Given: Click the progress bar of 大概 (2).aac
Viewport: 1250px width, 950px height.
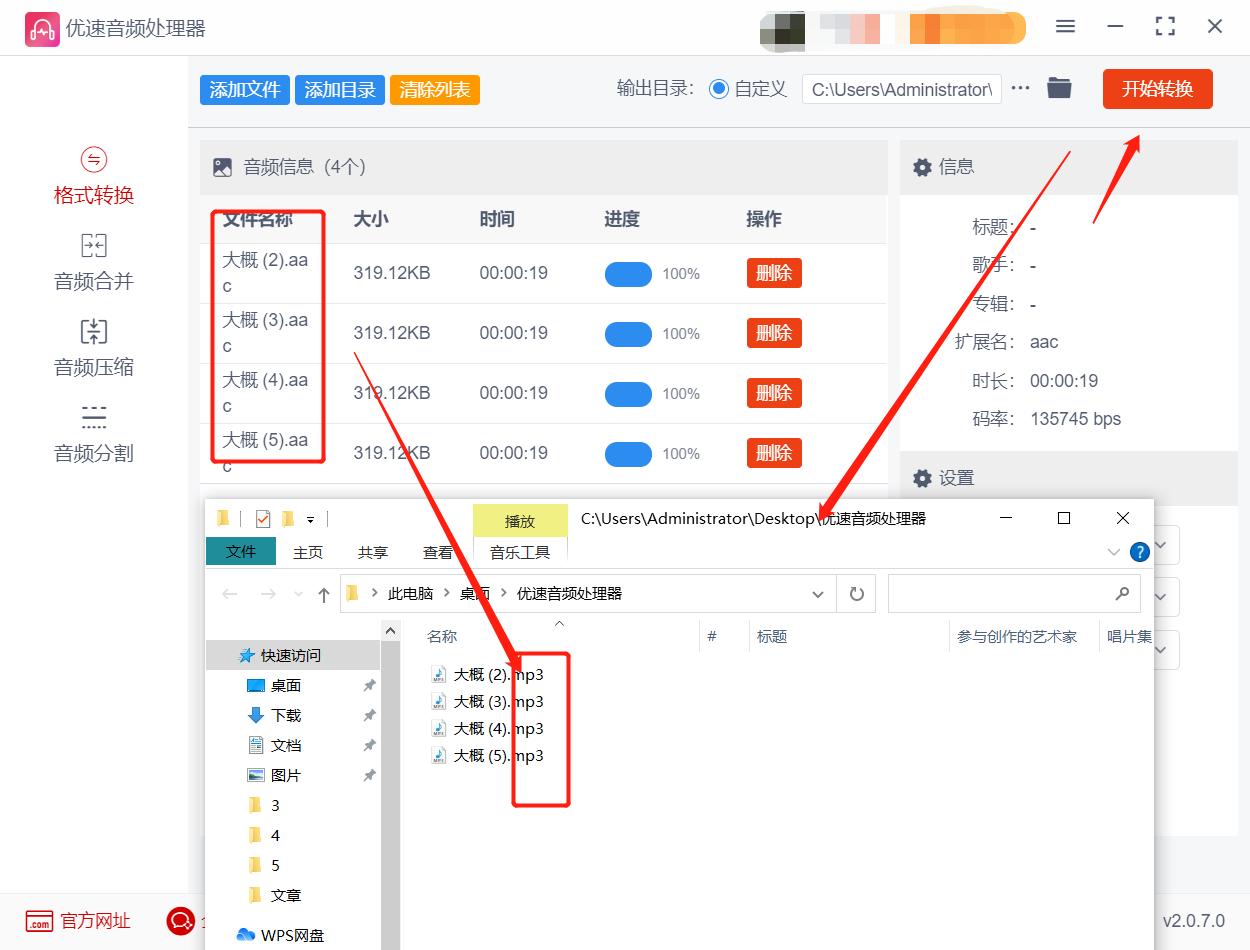Looking at the screenshot, I should pyautogui.click(x=628, y=273).
